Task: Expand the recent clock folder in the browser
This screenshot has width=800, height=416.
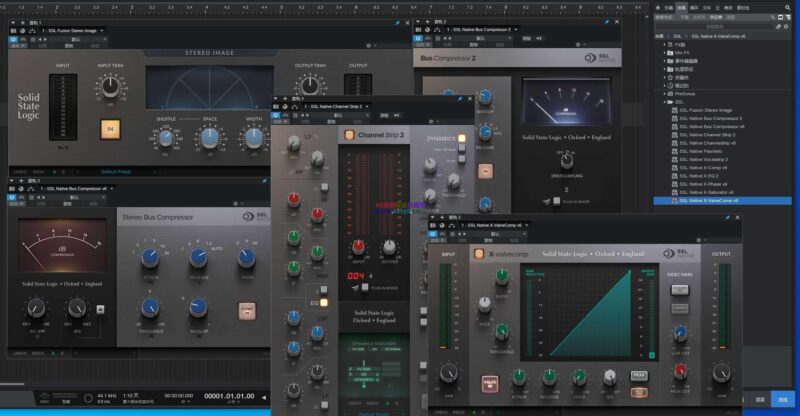Action: click(x=665, y=86)
